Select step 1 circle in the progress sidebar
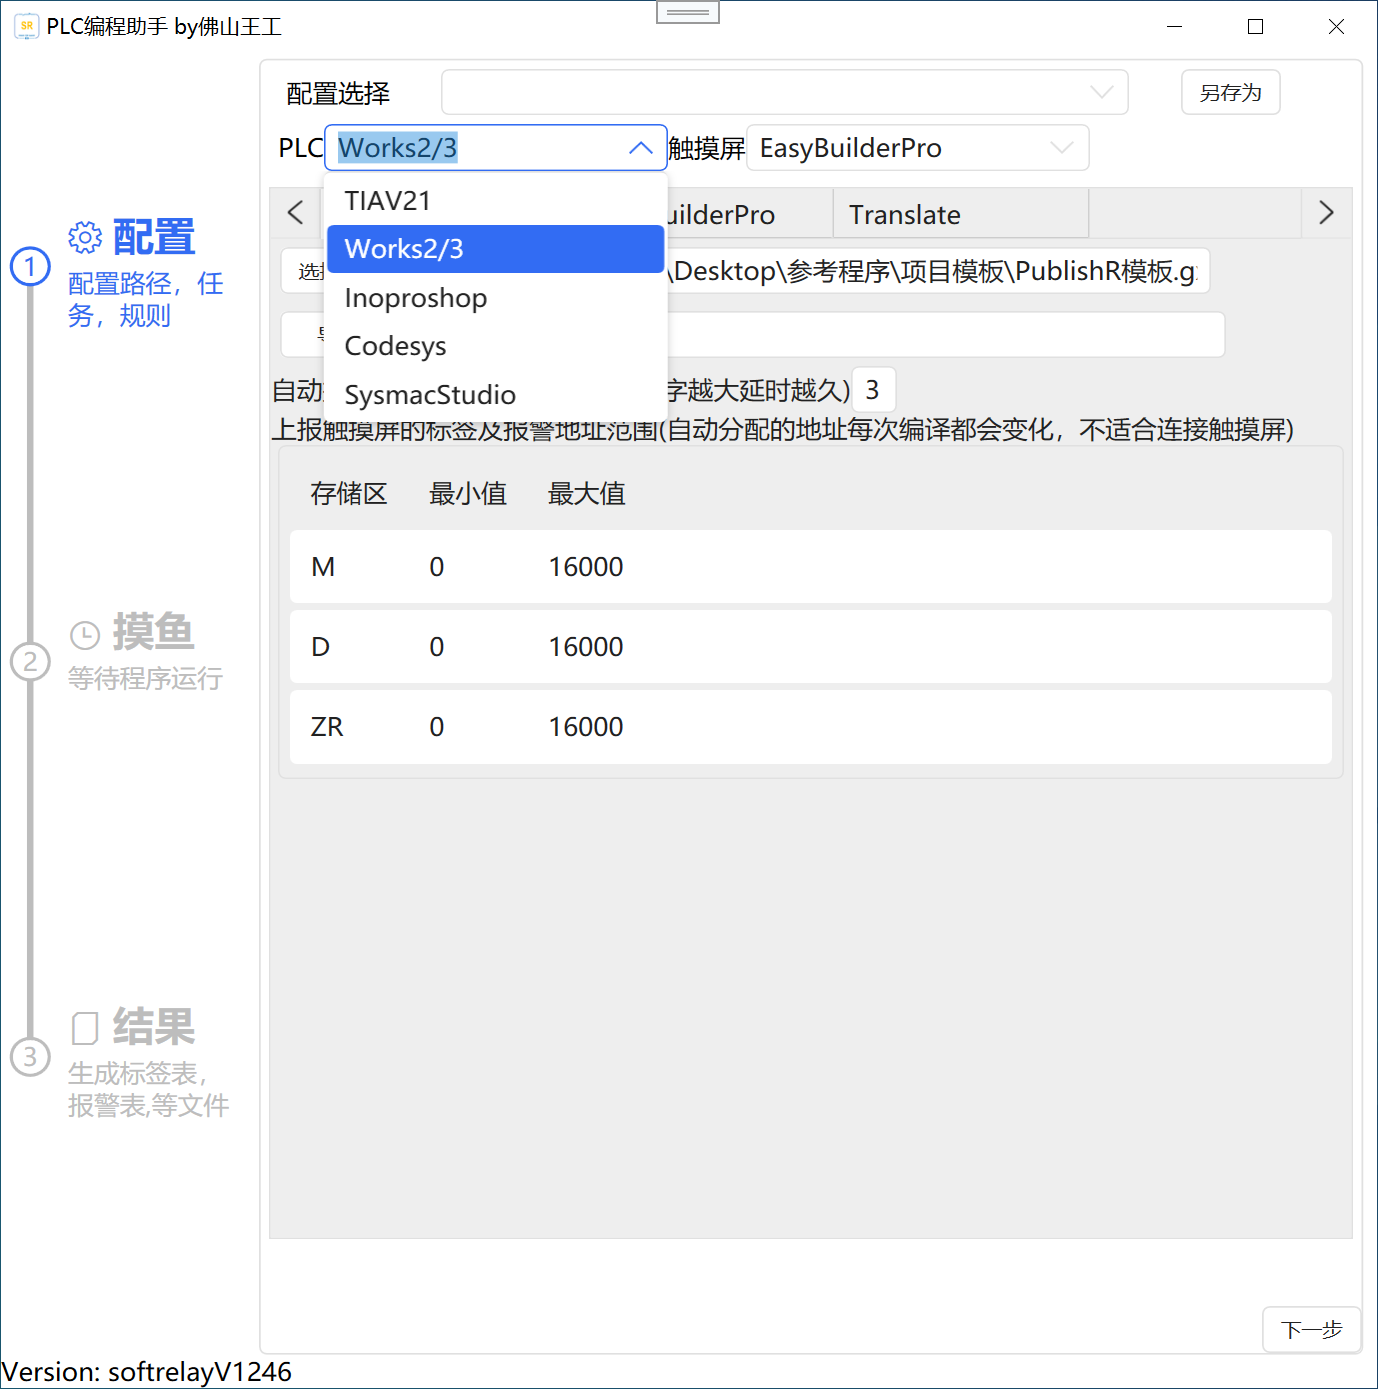Screen dimensions: 1378x1389 pos(30,267)
